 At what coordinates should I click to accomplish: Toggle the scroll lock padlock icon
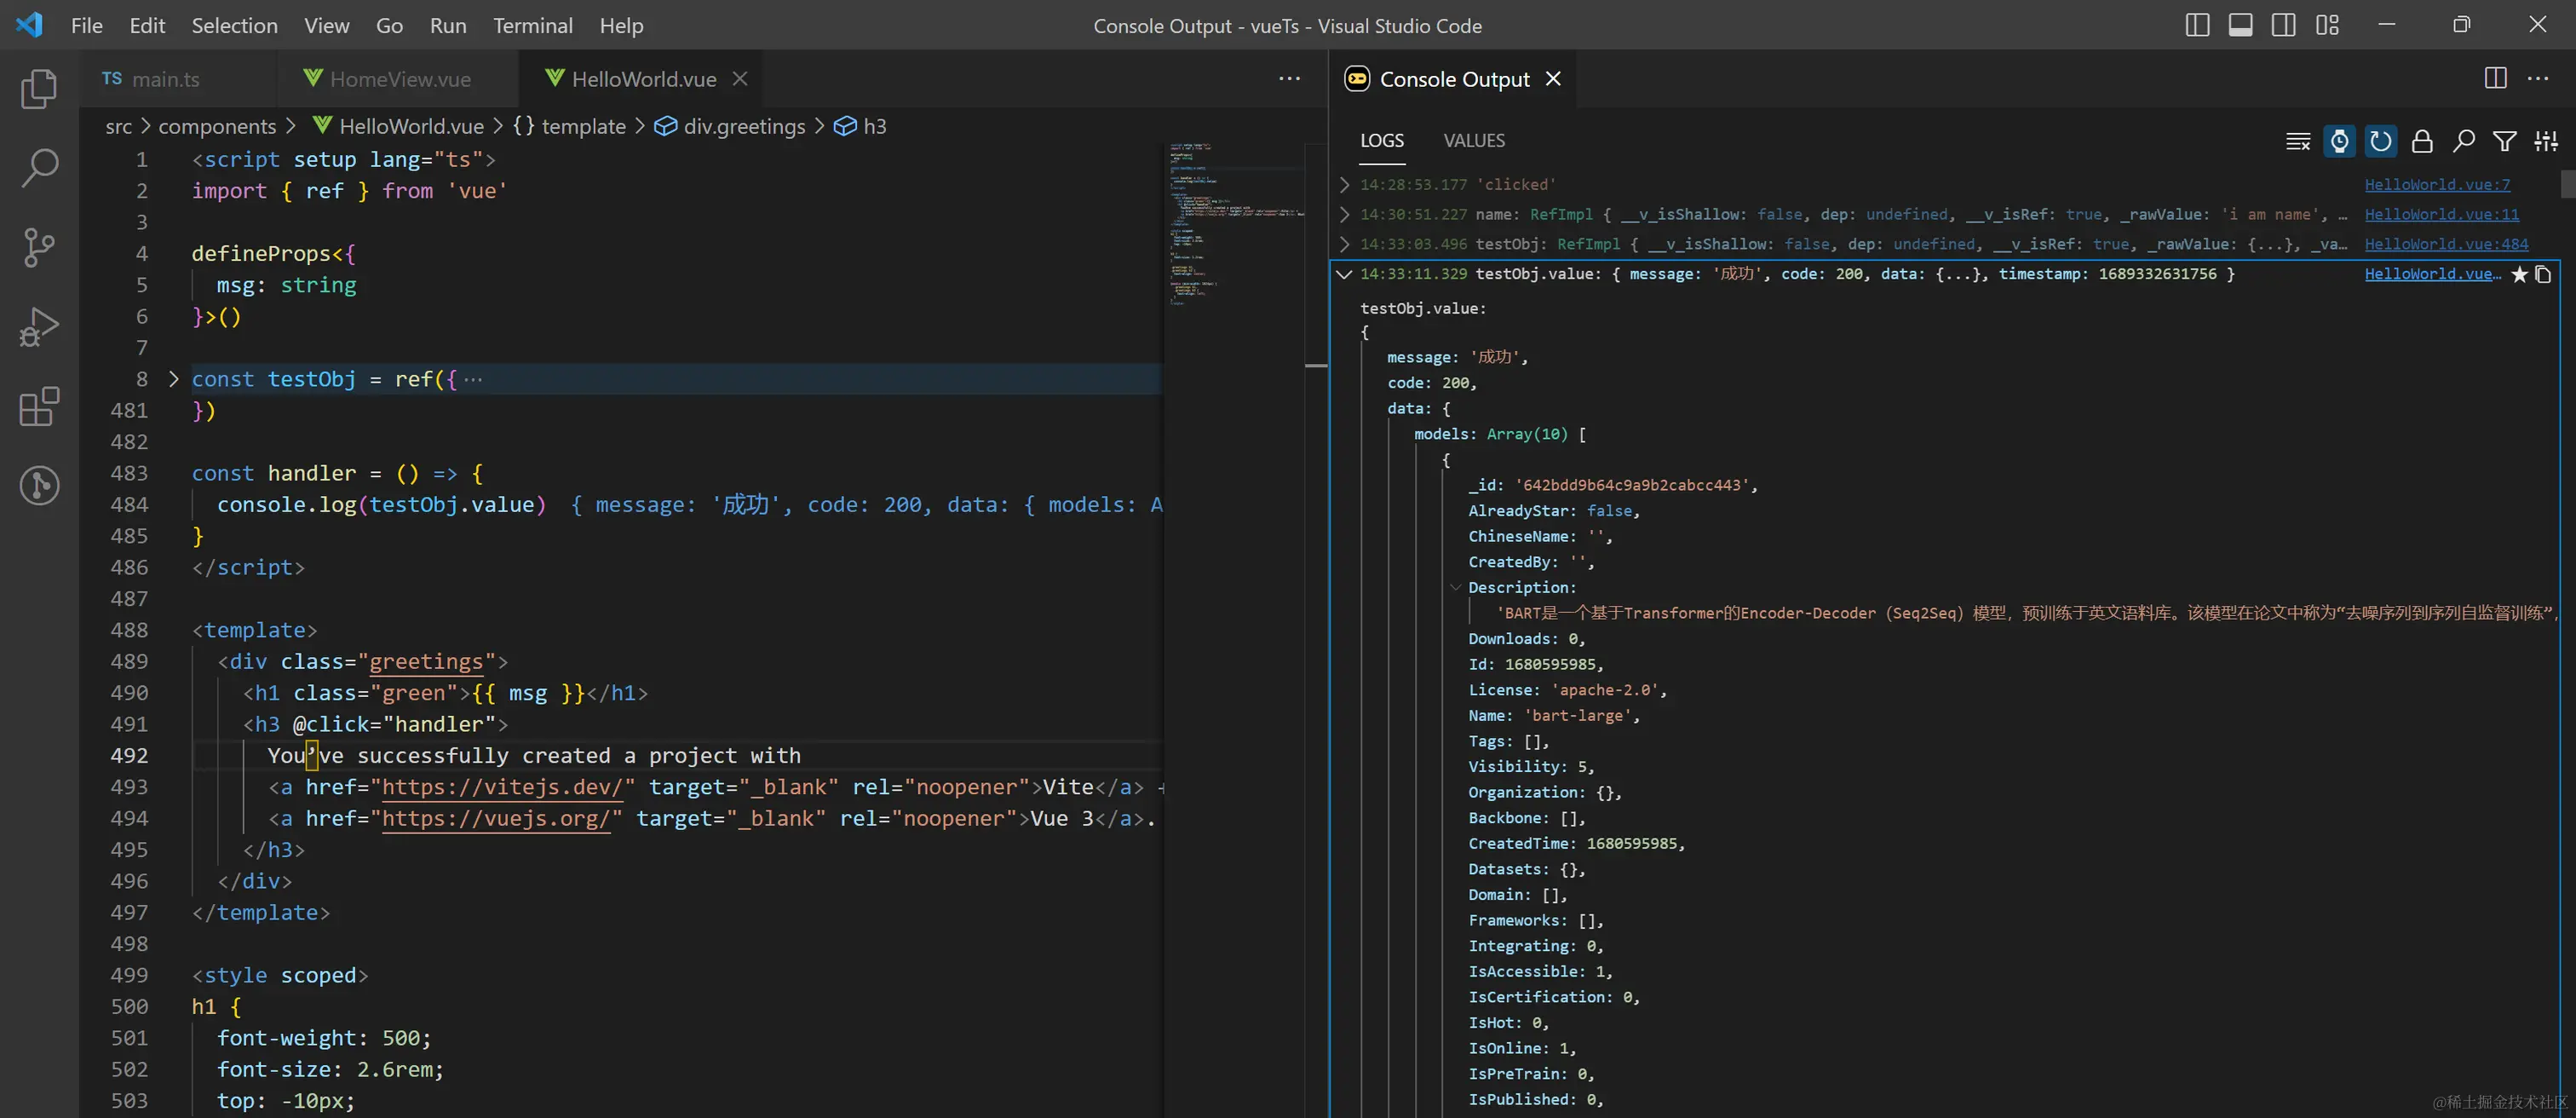click(x=2422, y=141)
